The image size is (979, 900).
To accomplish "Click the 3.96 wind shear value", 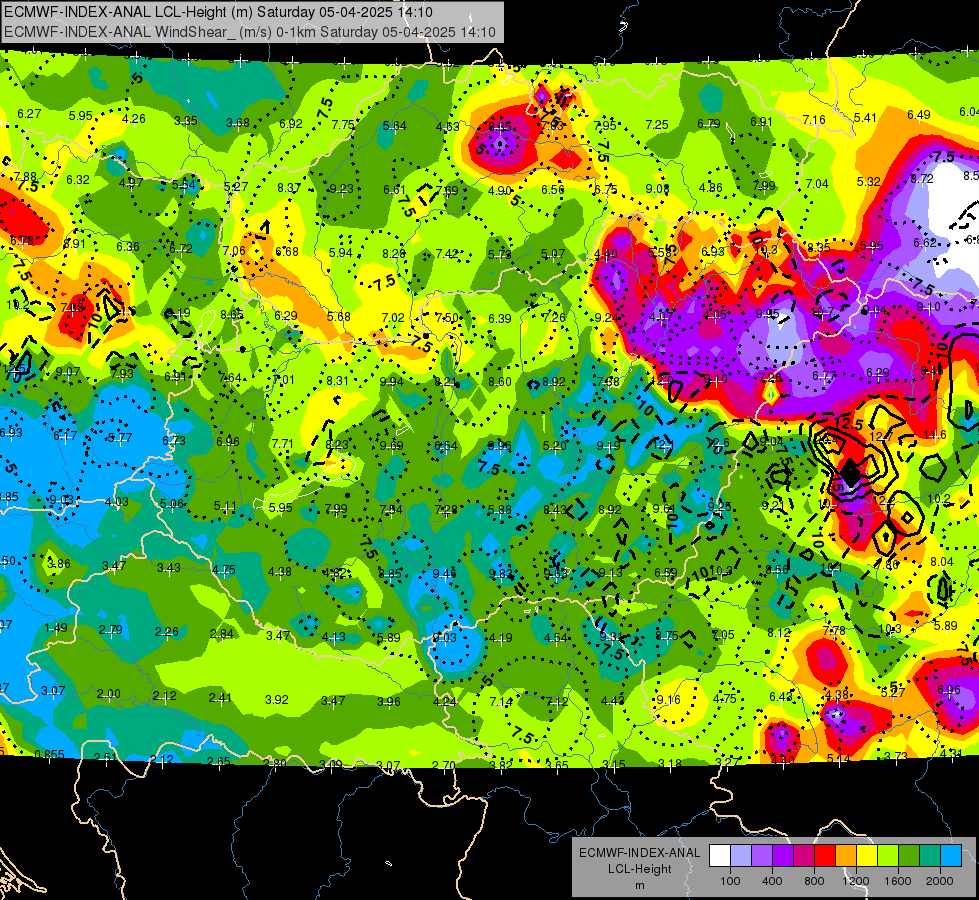I will [388, 701].
